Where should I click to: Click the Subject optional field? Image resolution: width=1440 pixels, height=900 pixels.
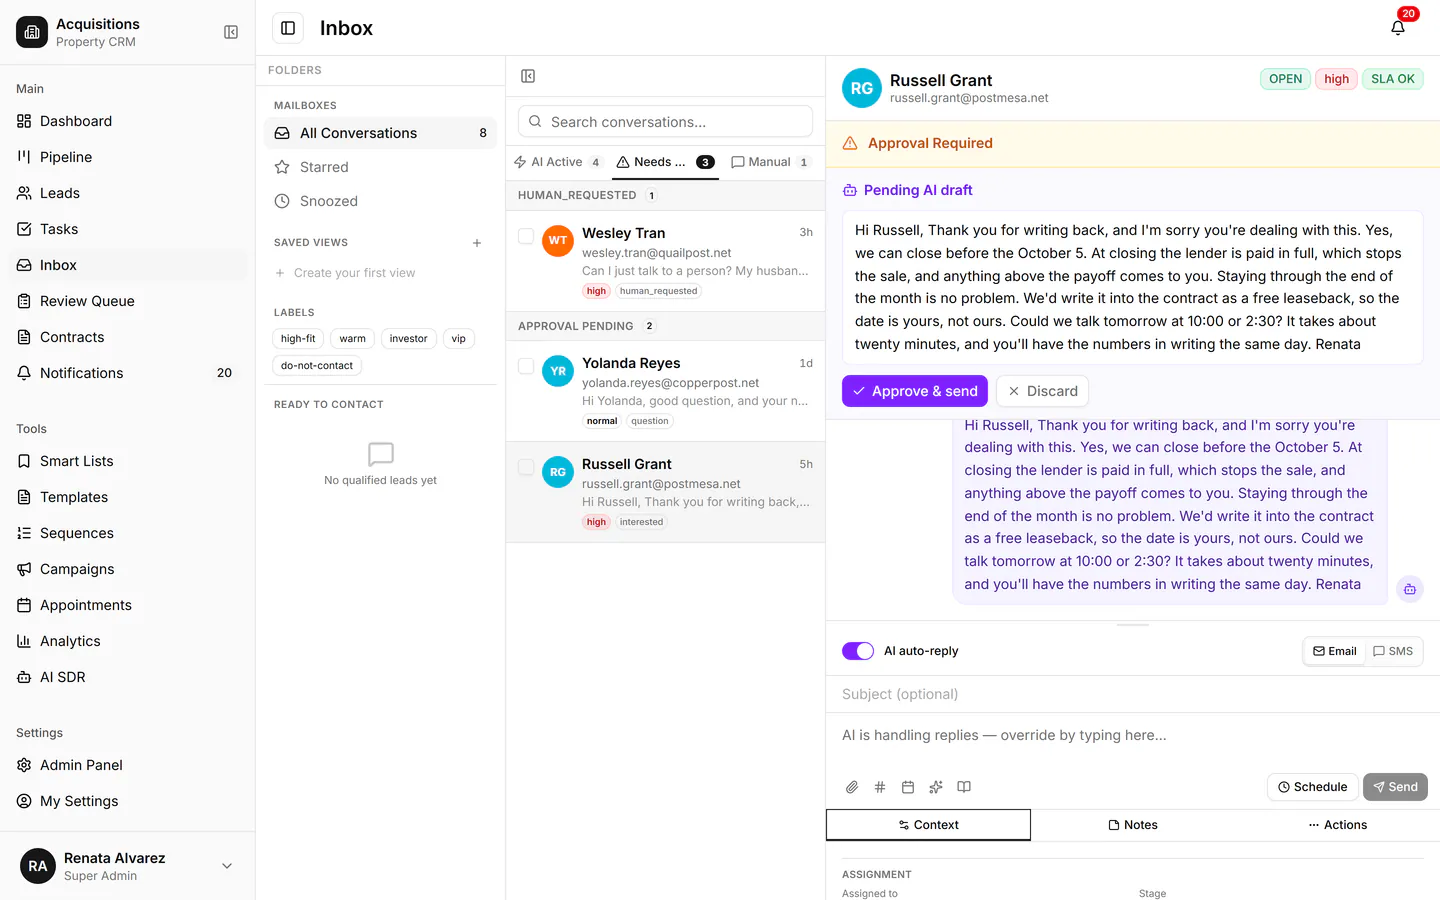[1133, 694]
